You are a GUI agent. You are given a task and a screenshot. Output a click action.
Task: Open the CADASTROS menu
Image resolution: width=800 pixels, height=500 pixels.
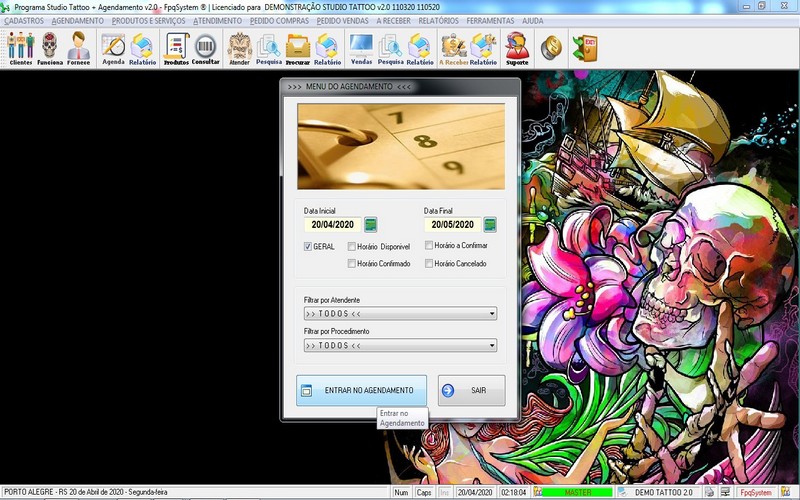point(24,21)
